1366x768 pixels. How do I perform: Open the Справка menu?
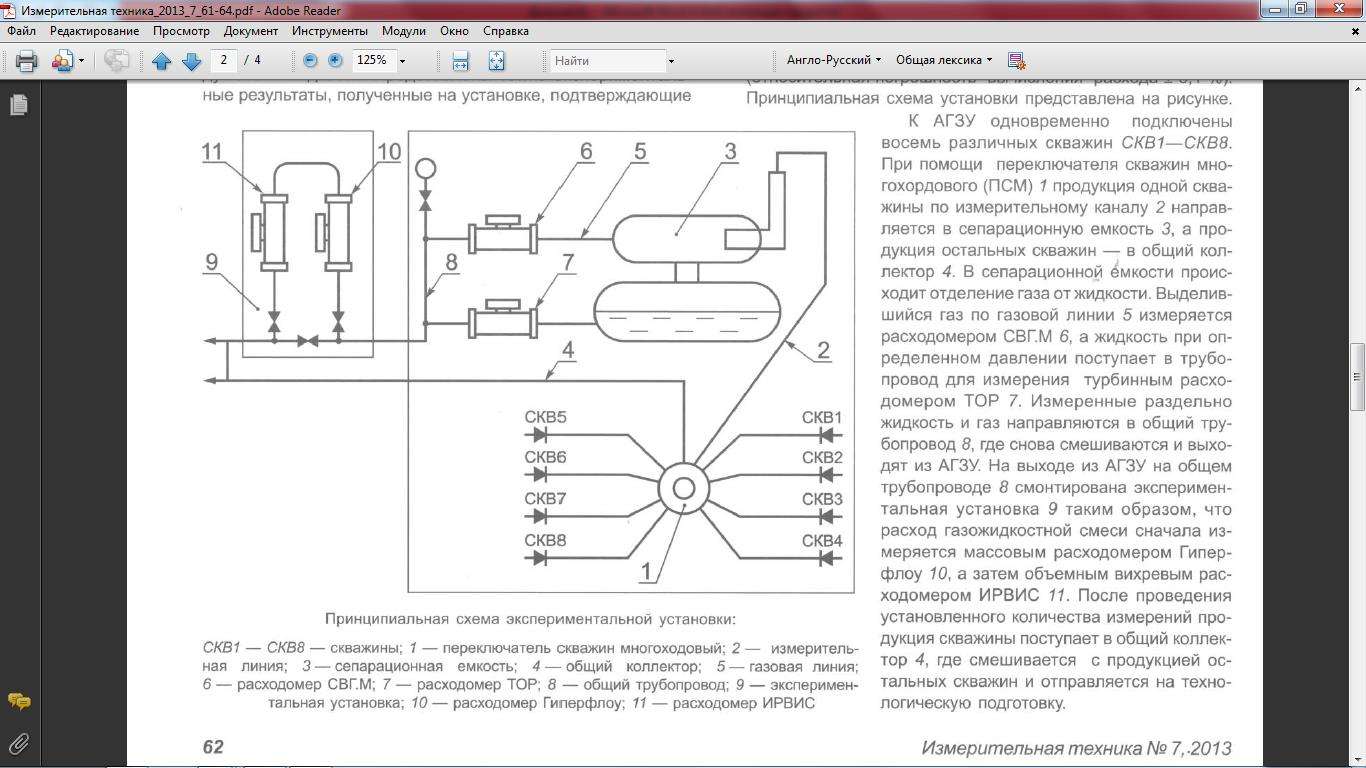coord(506,31)
